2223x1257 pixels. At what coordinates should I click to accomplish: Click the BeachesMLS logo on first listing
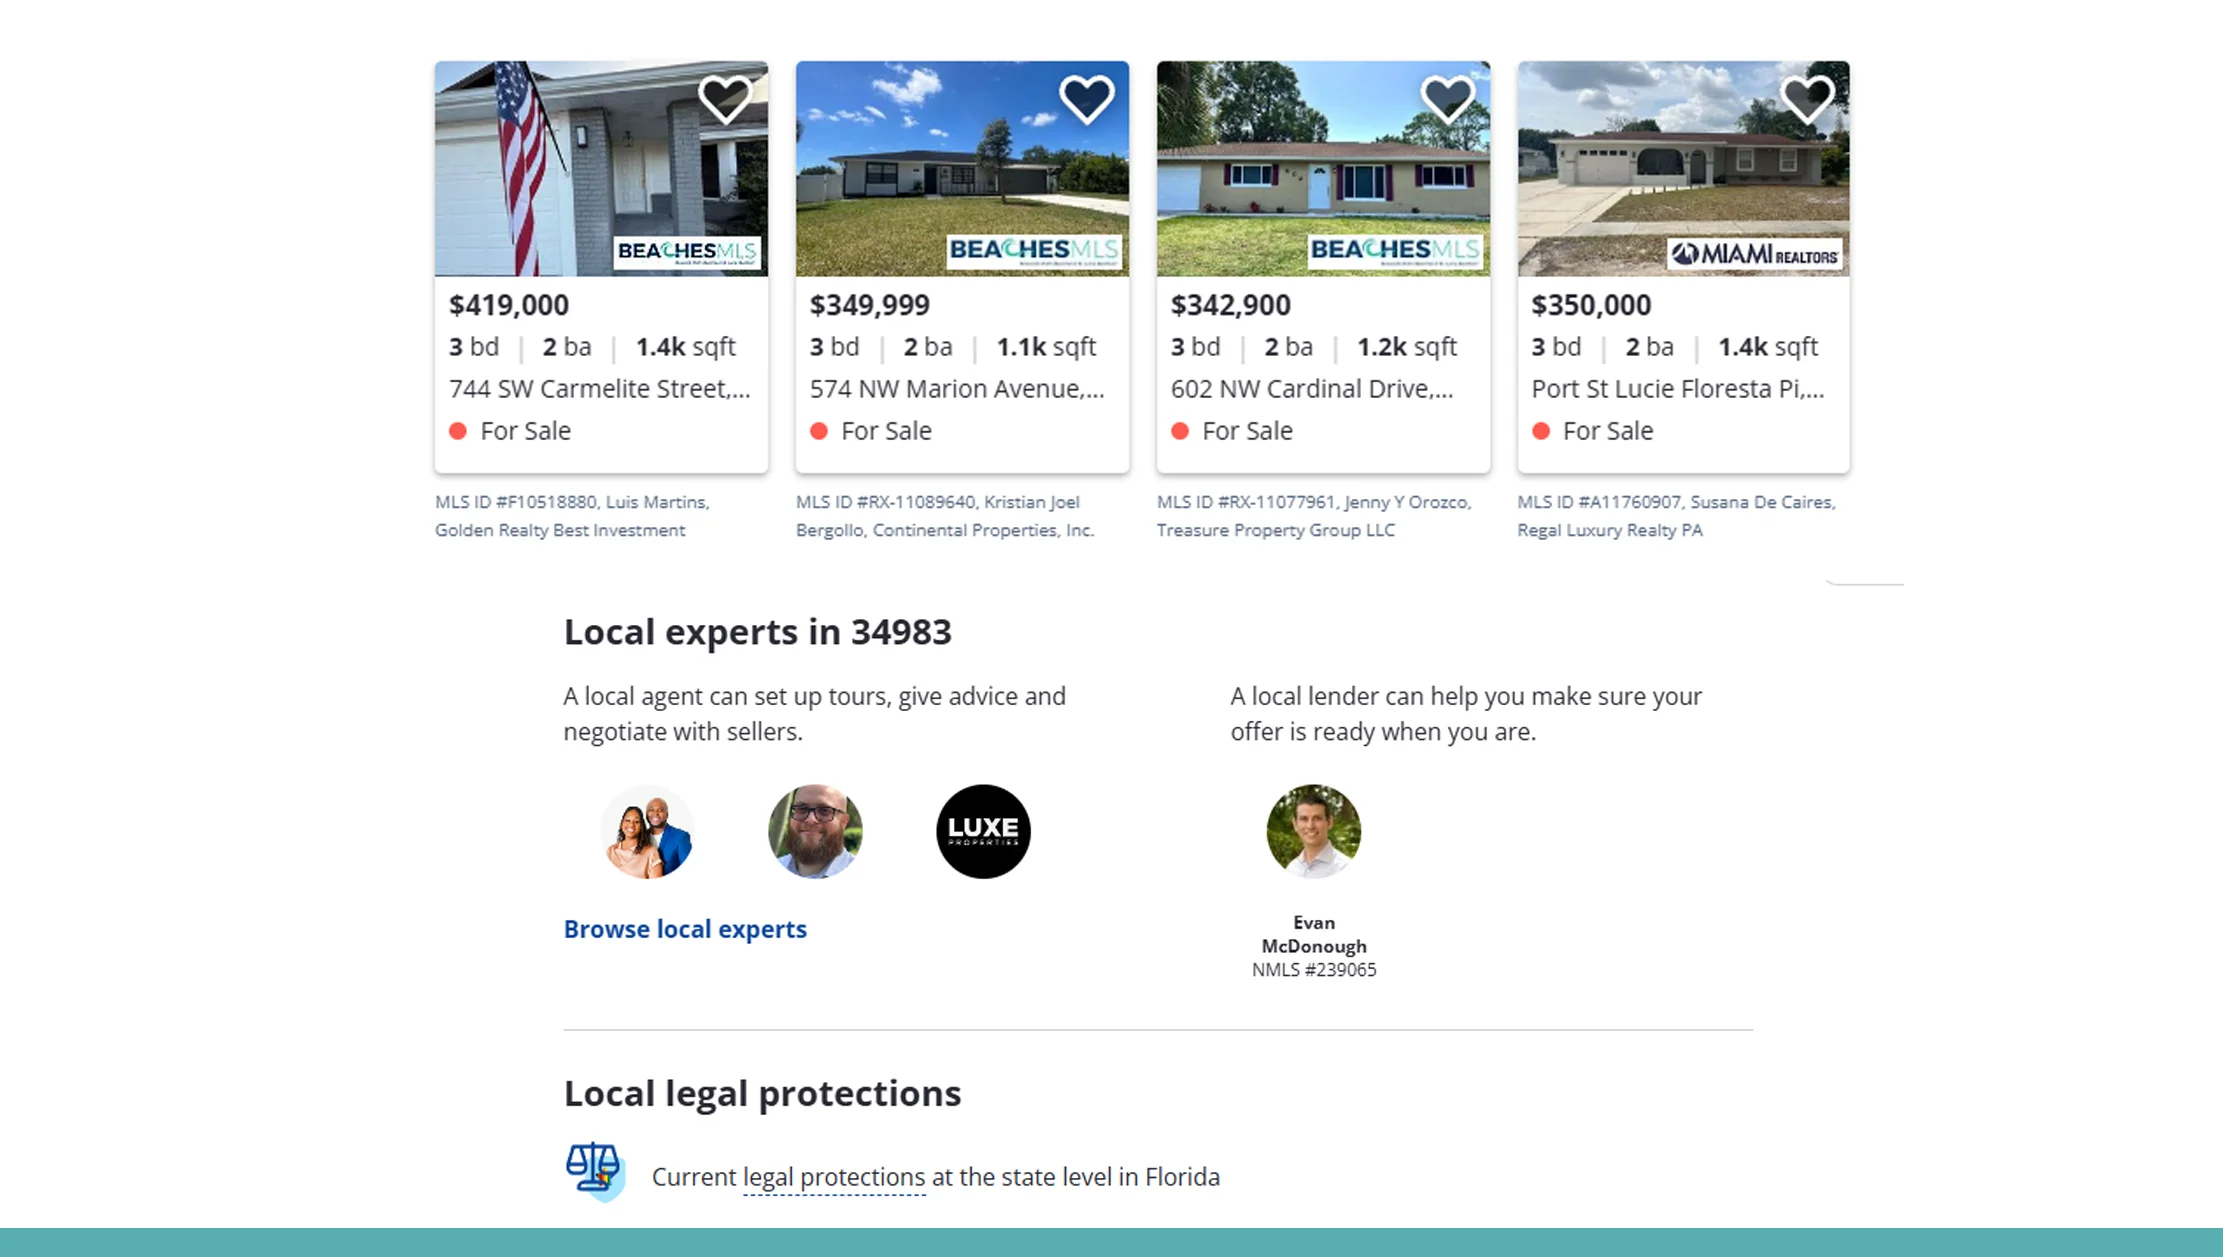coord(689,252)
